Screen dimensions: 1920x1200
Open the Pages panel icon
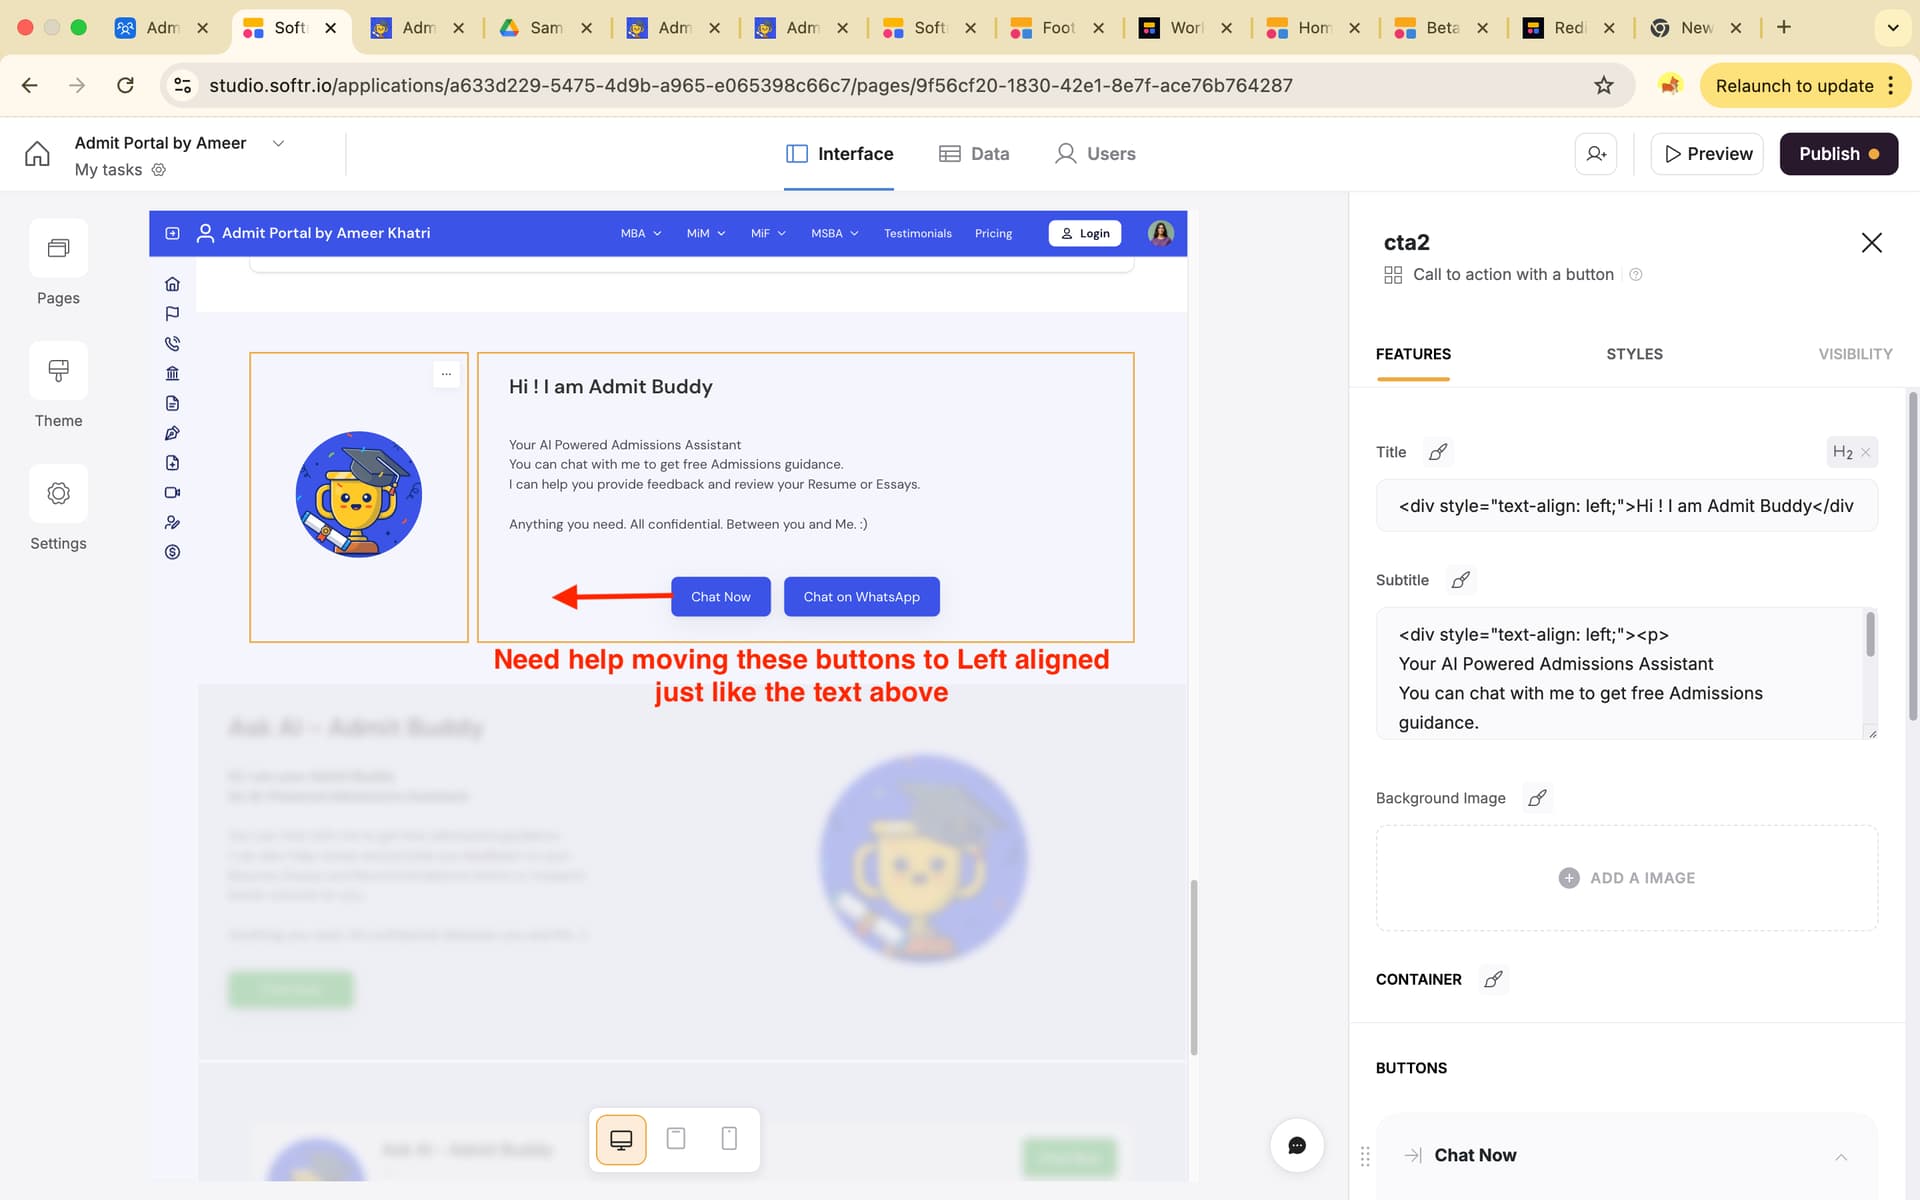pos(58,248)
